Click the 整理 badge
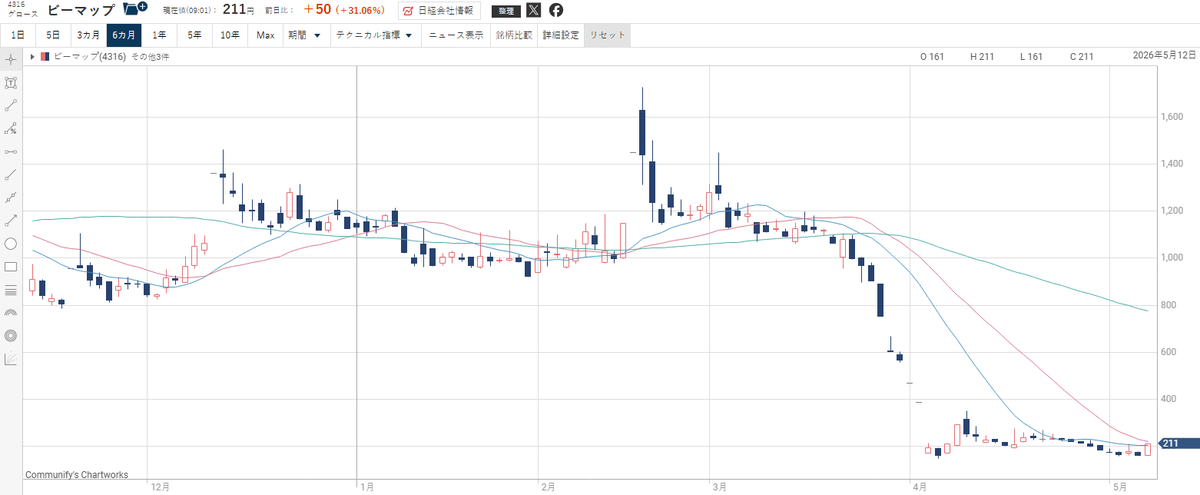Viewport: 1200px width, 495px height. point(505,11)
